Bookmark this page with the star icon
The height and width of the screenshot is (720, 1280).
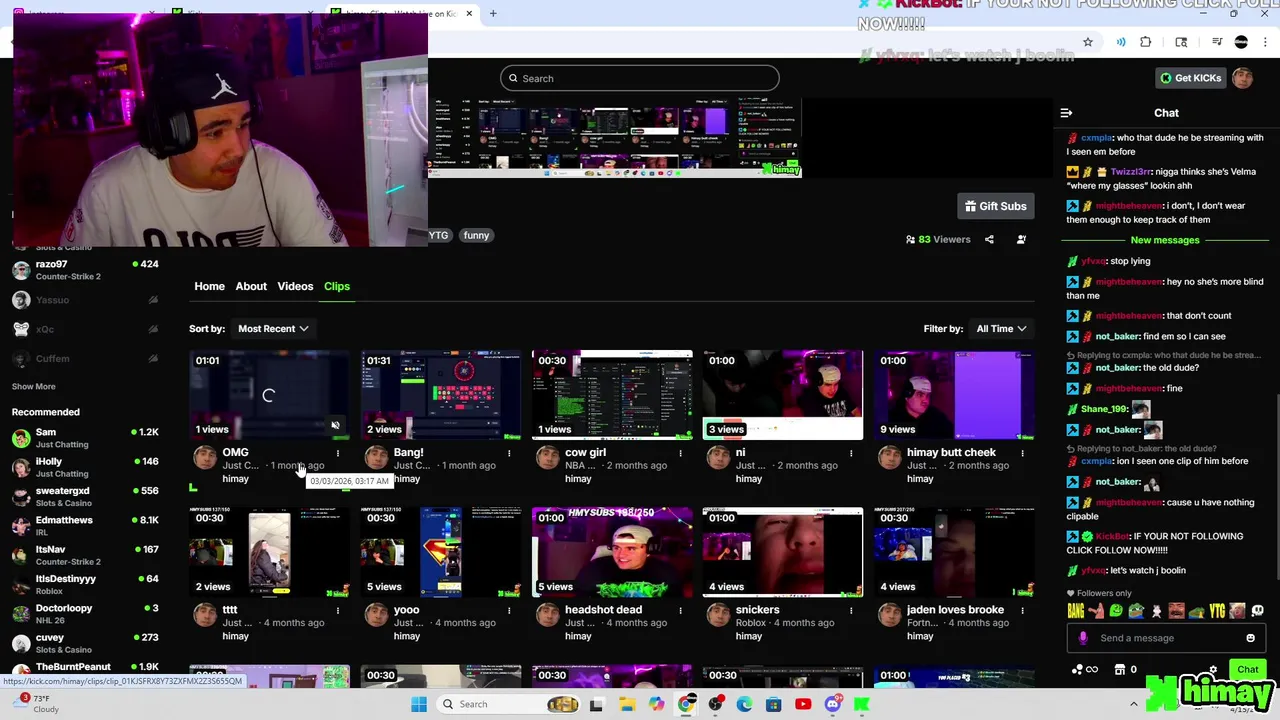click(1088, 42)
